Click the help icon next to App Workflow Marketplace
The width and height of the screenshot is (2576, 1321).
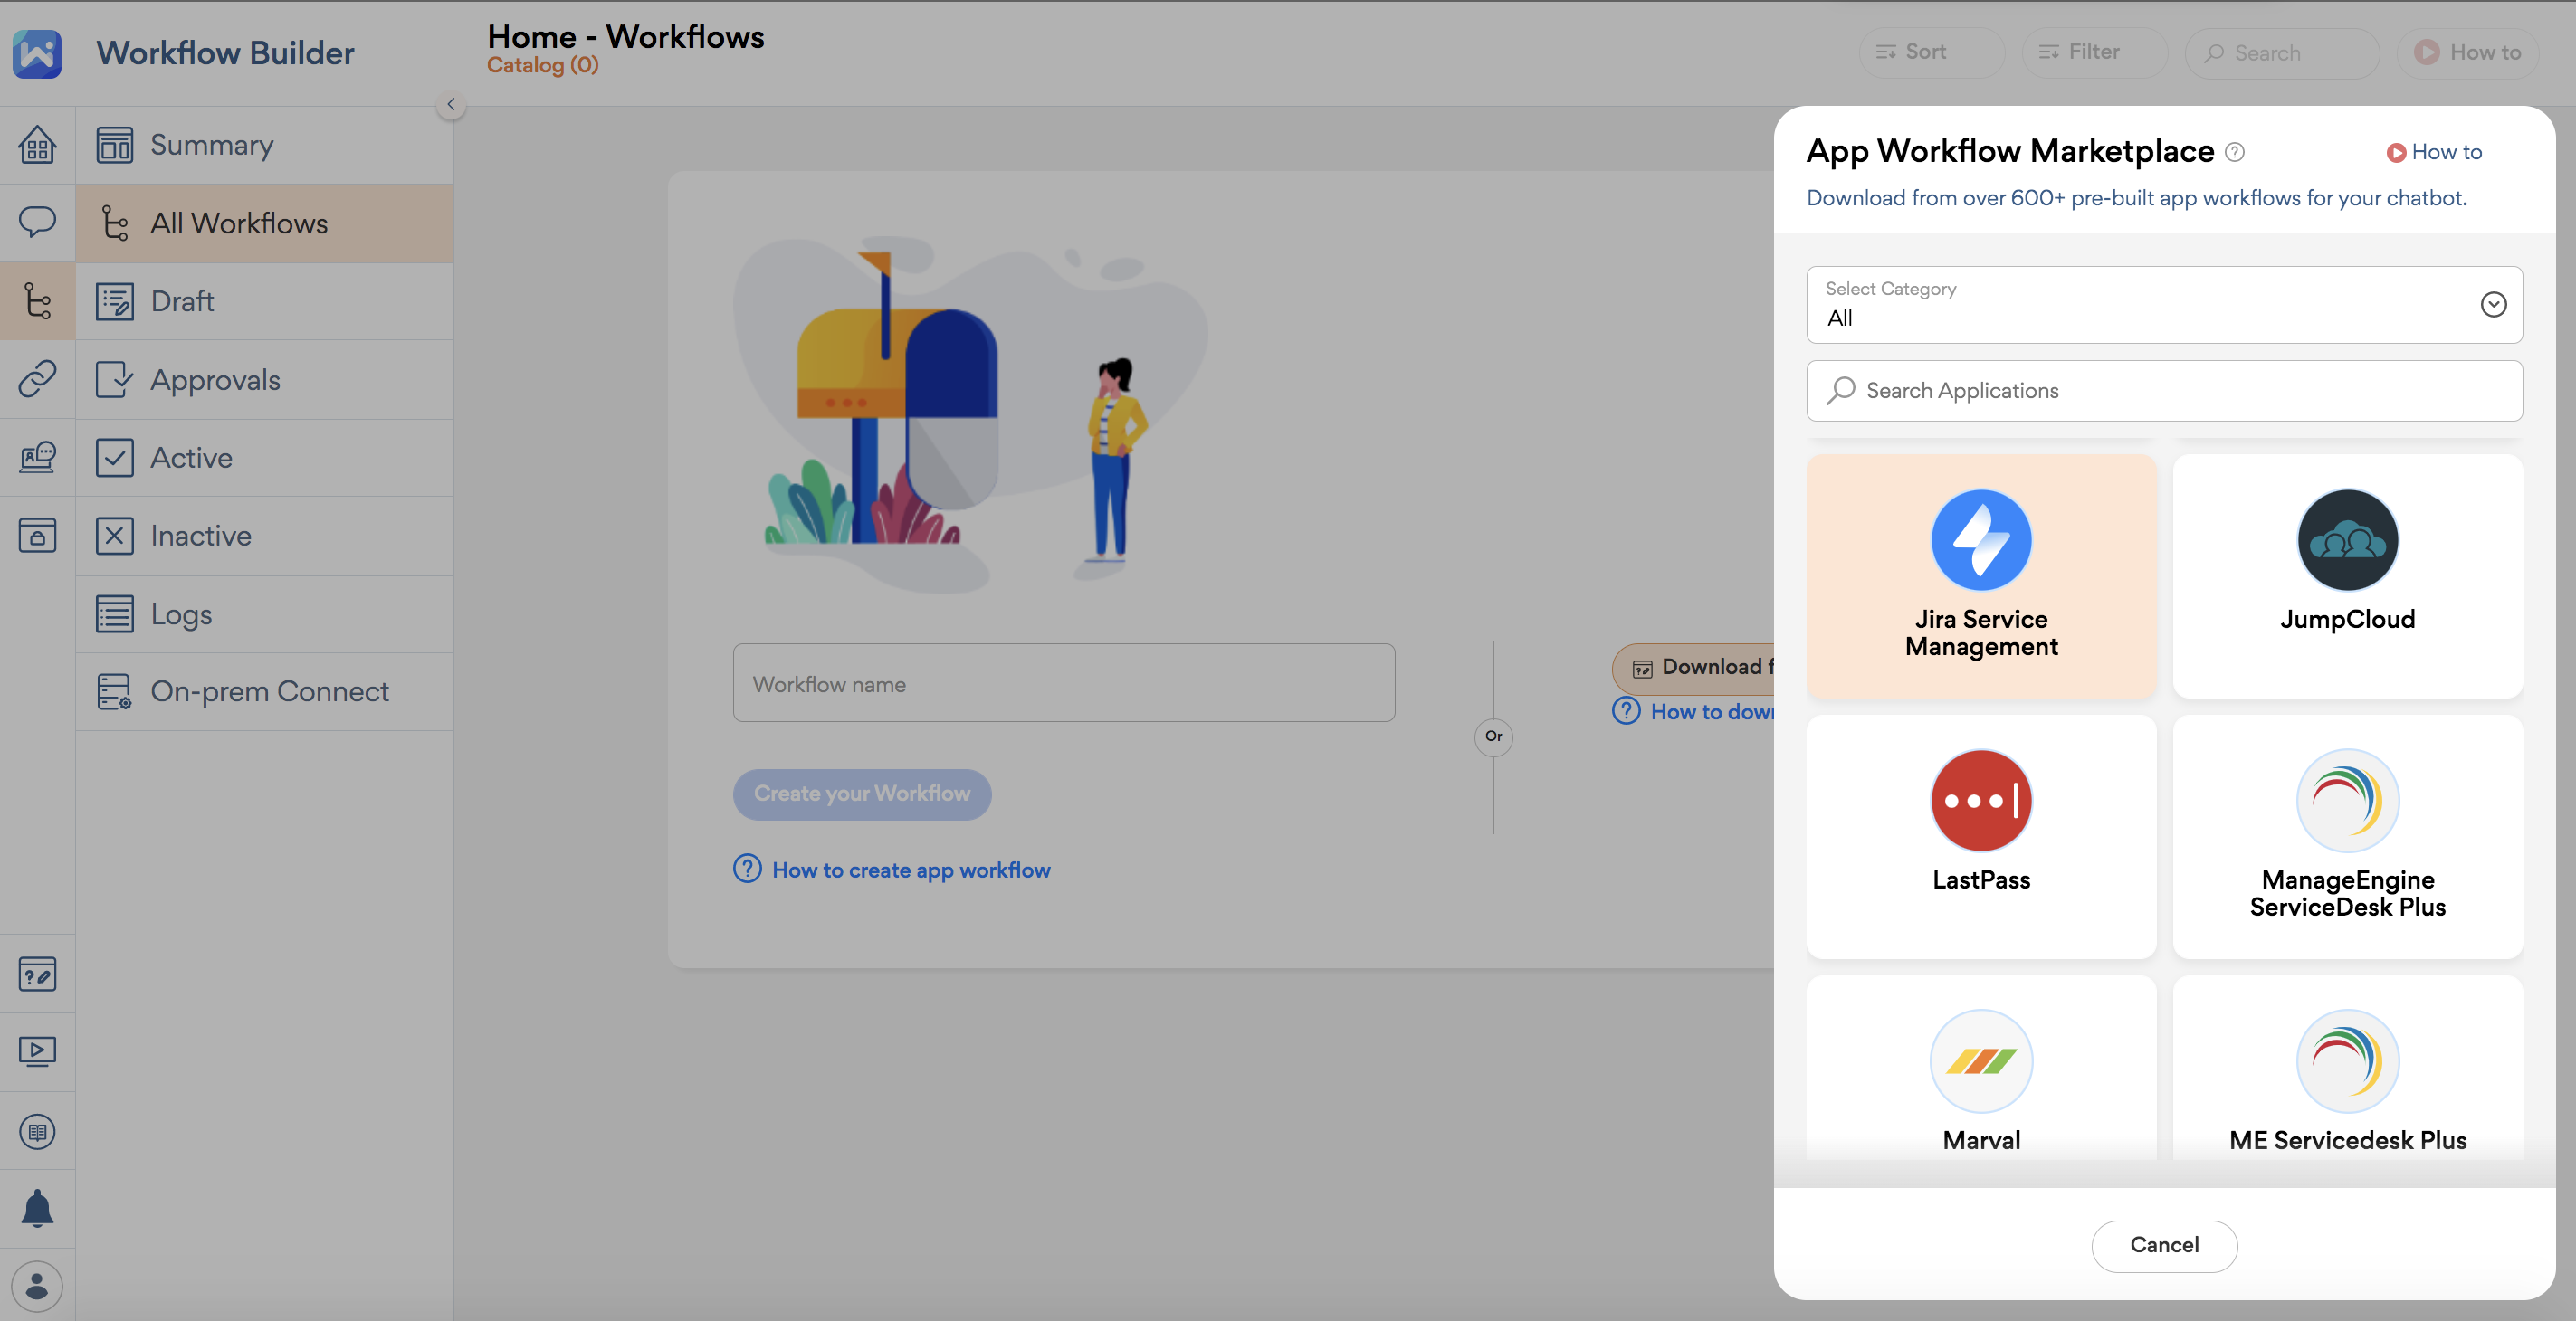click(x=2234, y=152)
